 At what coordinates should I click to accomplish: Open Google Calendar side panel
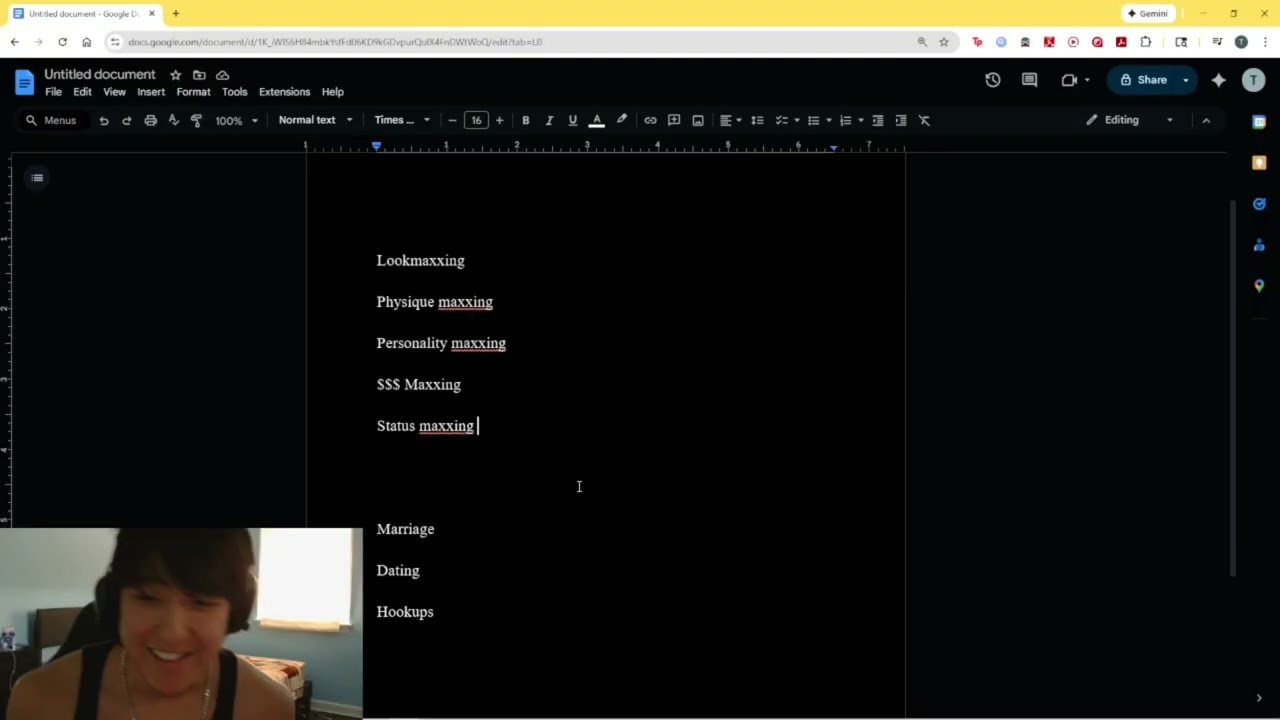click(x=1259, y=122)
